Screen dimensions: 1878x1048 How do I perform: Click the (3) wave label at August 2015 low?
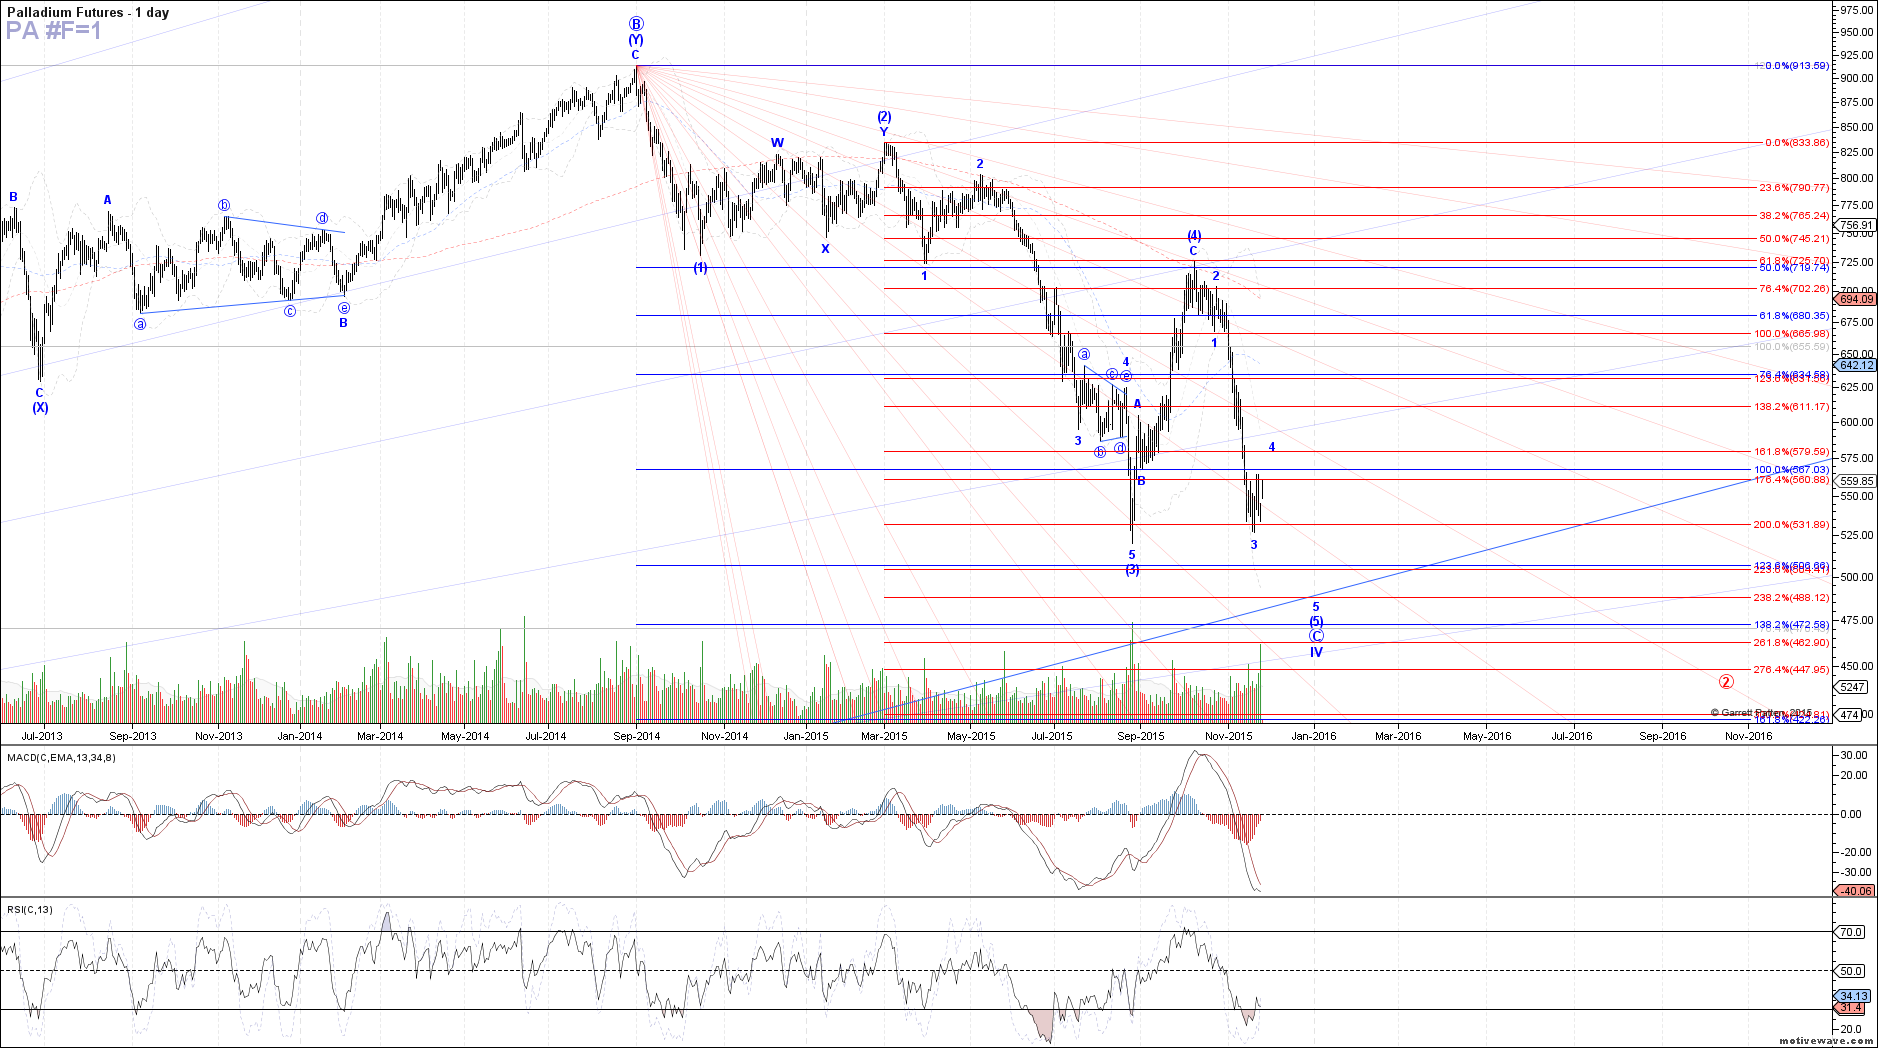(x=1132, y=570)
